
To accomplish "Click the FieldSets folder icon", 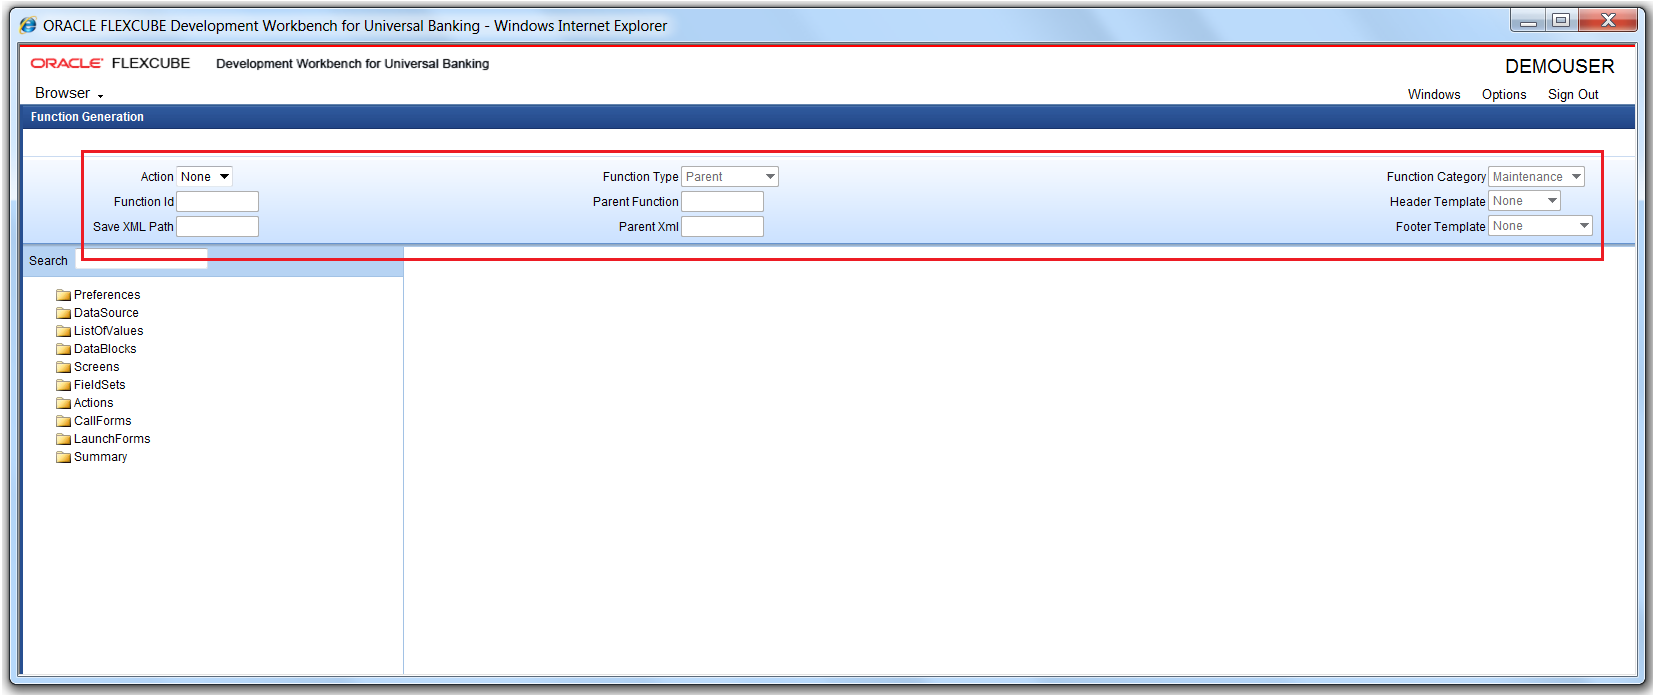I will tap(64, 385).
